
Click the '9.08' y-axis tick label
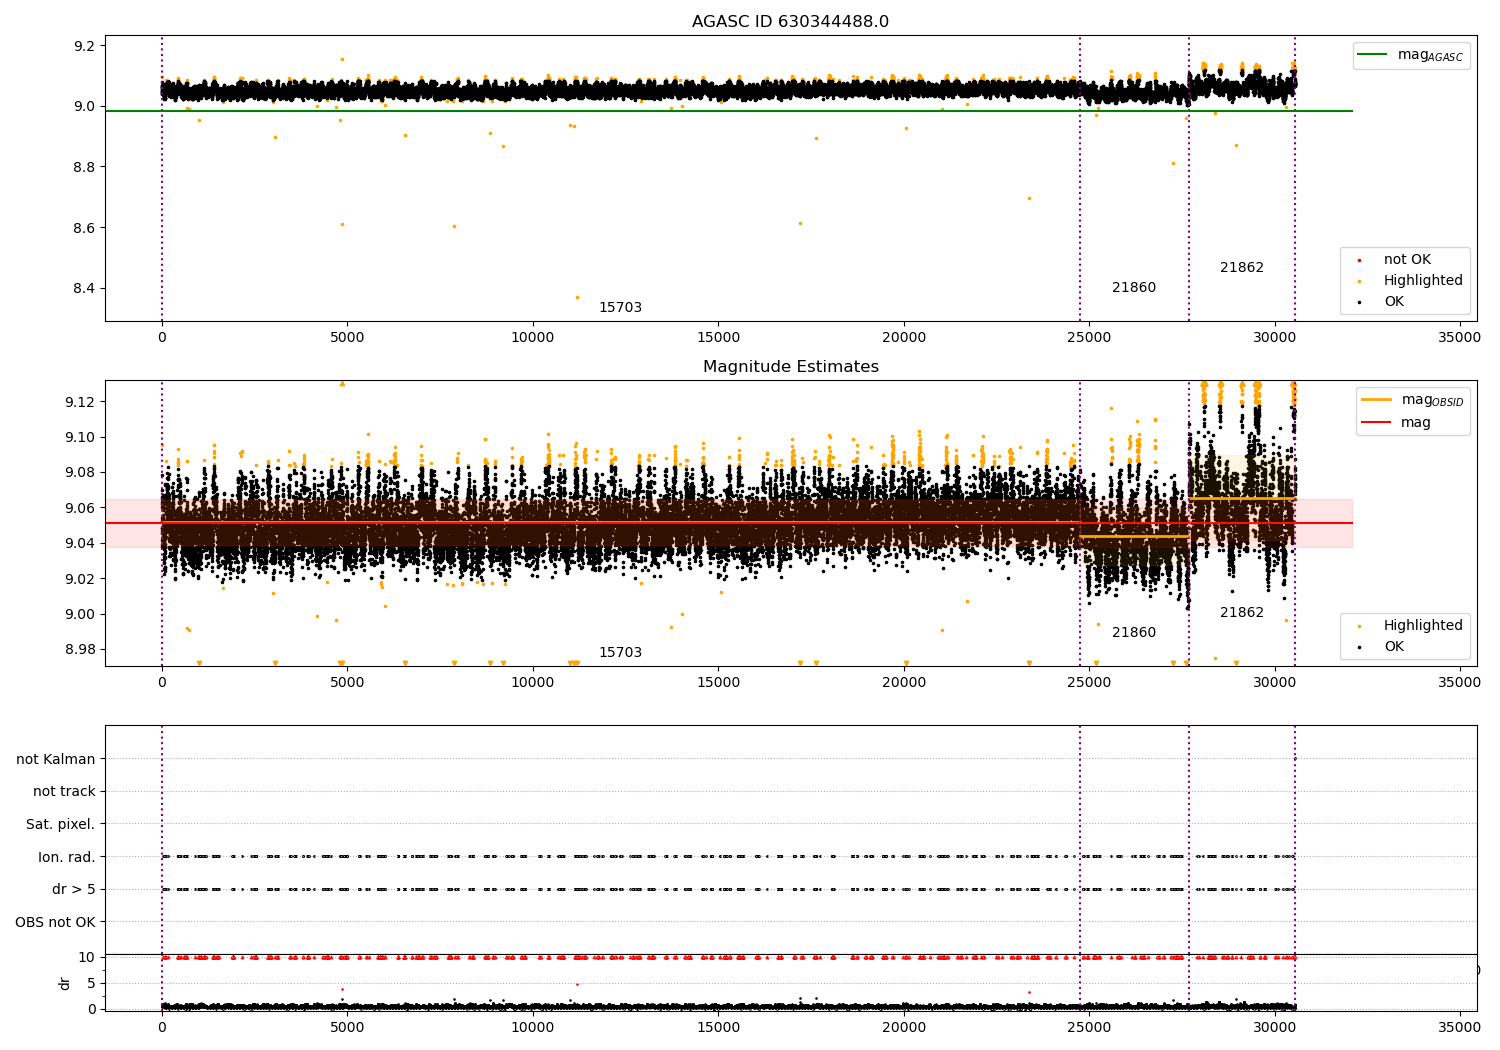coord(80,472)
